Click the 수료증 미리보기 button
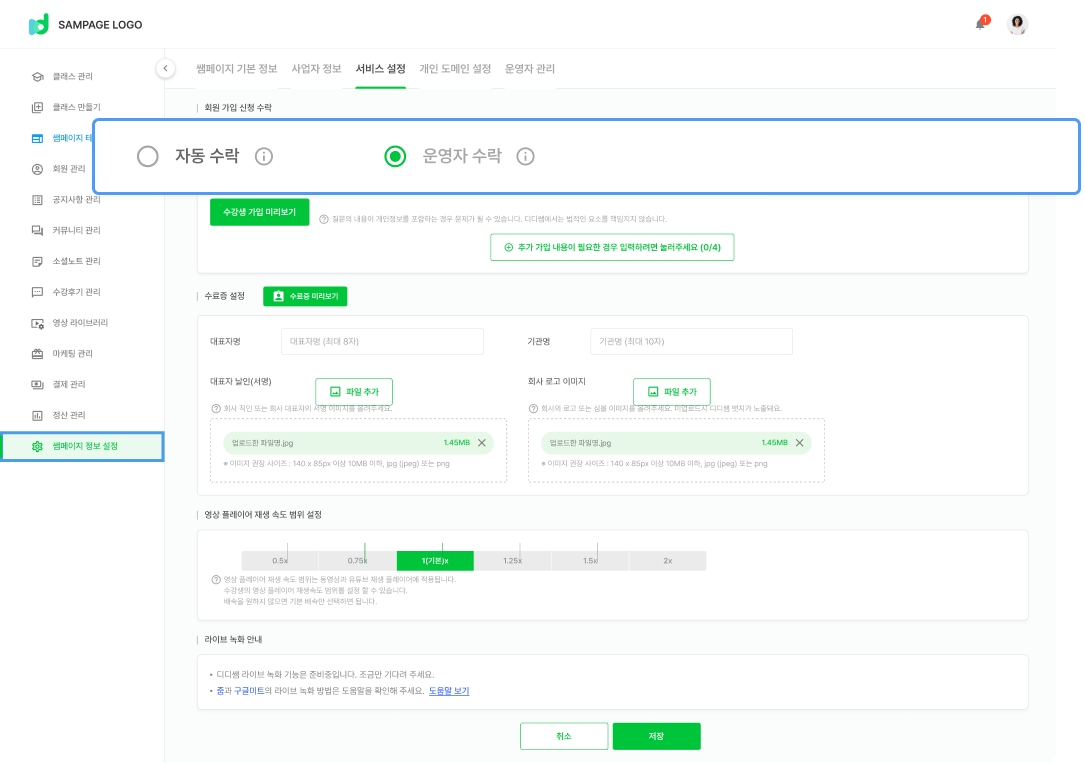Screen dimensions: 1085x763 click(x=305, y=296)
